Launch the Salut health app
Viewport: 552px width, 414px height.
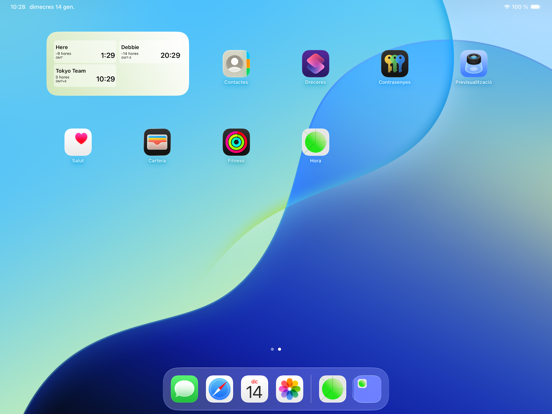[x=78, y=142]
